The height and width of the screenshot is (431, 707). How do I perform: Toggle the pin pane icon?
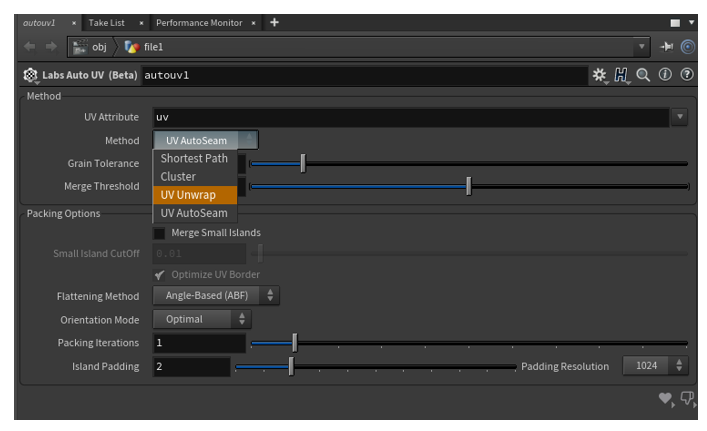tap(666, 46)
